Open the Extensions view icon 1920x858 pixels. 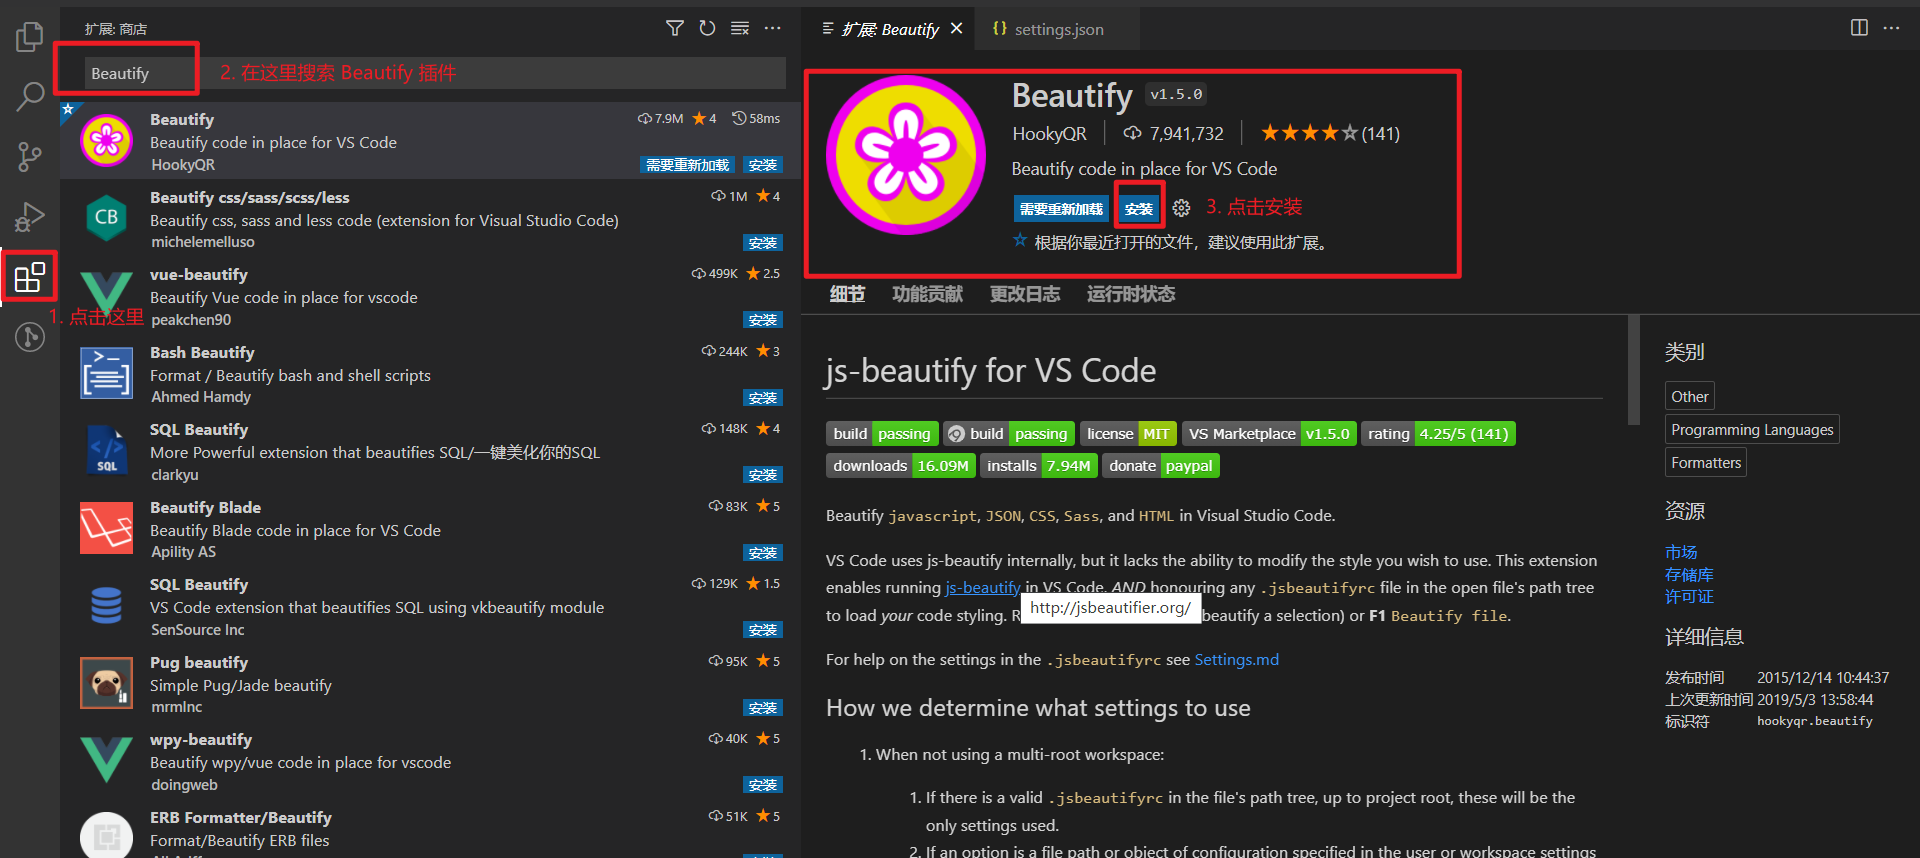[30, 277]
